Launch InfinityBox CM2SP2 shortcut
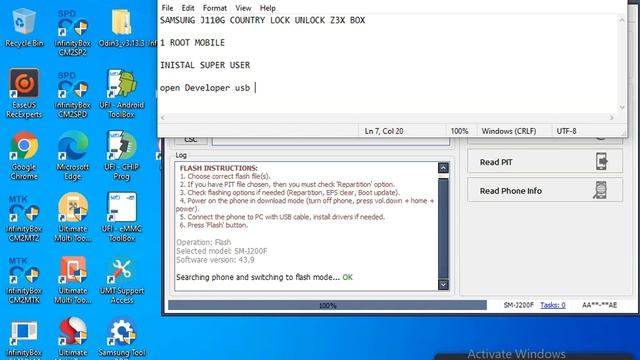640x360 pixels. (x=73, y=33)
